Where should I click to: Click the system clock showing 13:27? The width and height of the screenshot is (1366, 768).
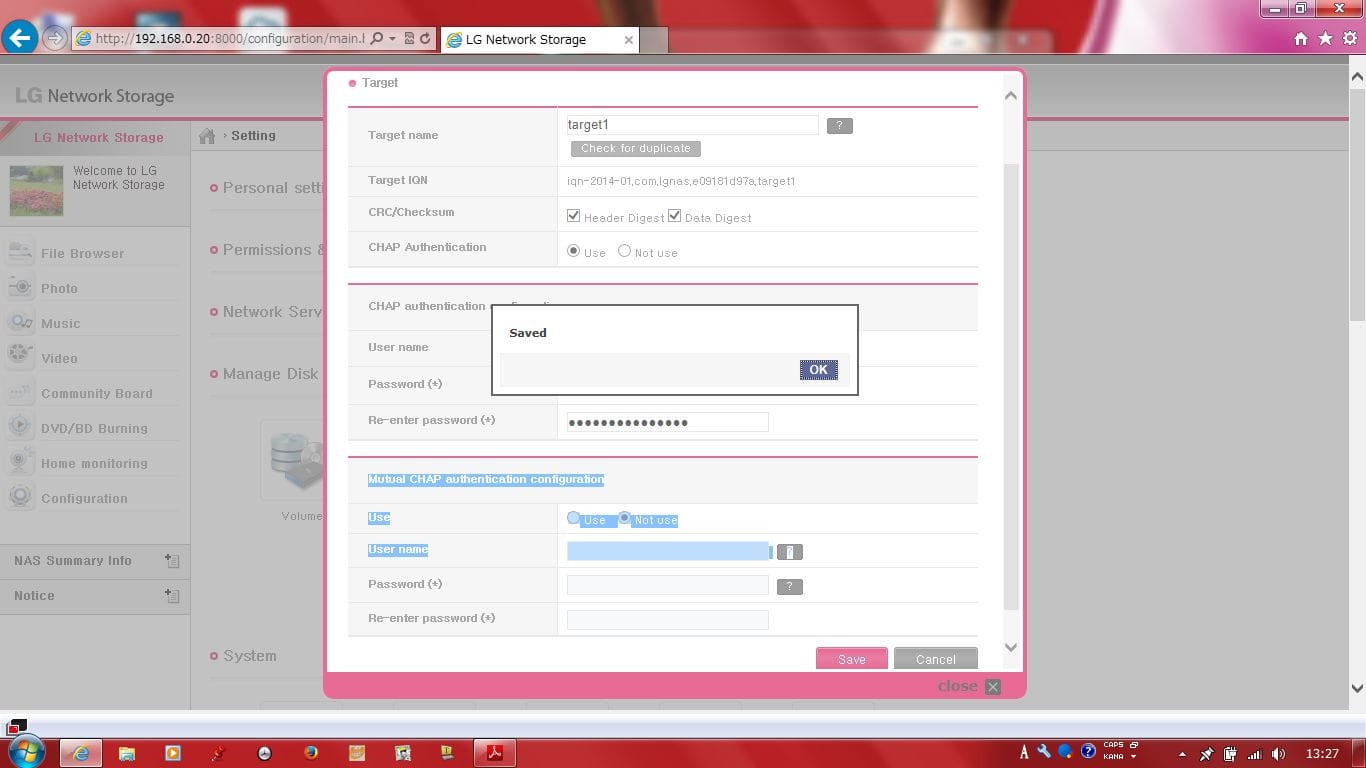click(1322, 754)
